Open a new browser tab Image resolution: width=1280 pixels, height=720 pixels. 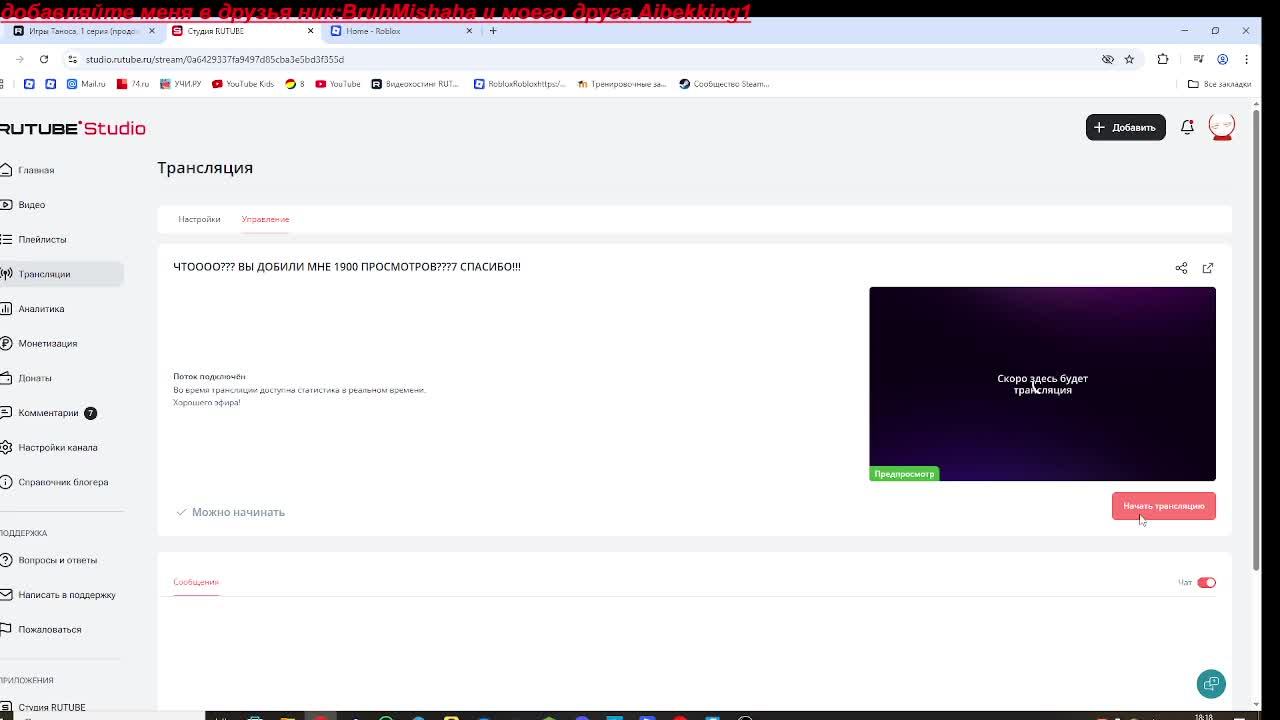(493, 31)
